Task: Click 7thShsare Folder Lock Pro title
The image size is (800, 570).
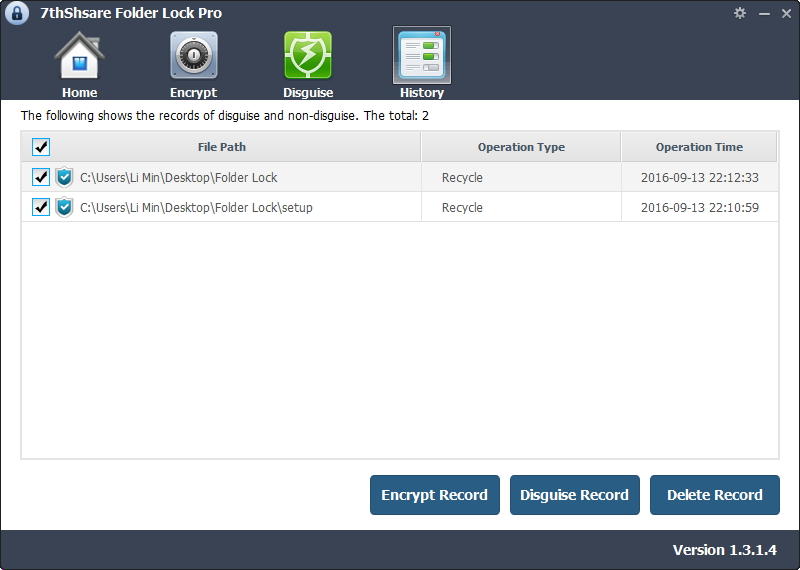Action: click(131, 13)
